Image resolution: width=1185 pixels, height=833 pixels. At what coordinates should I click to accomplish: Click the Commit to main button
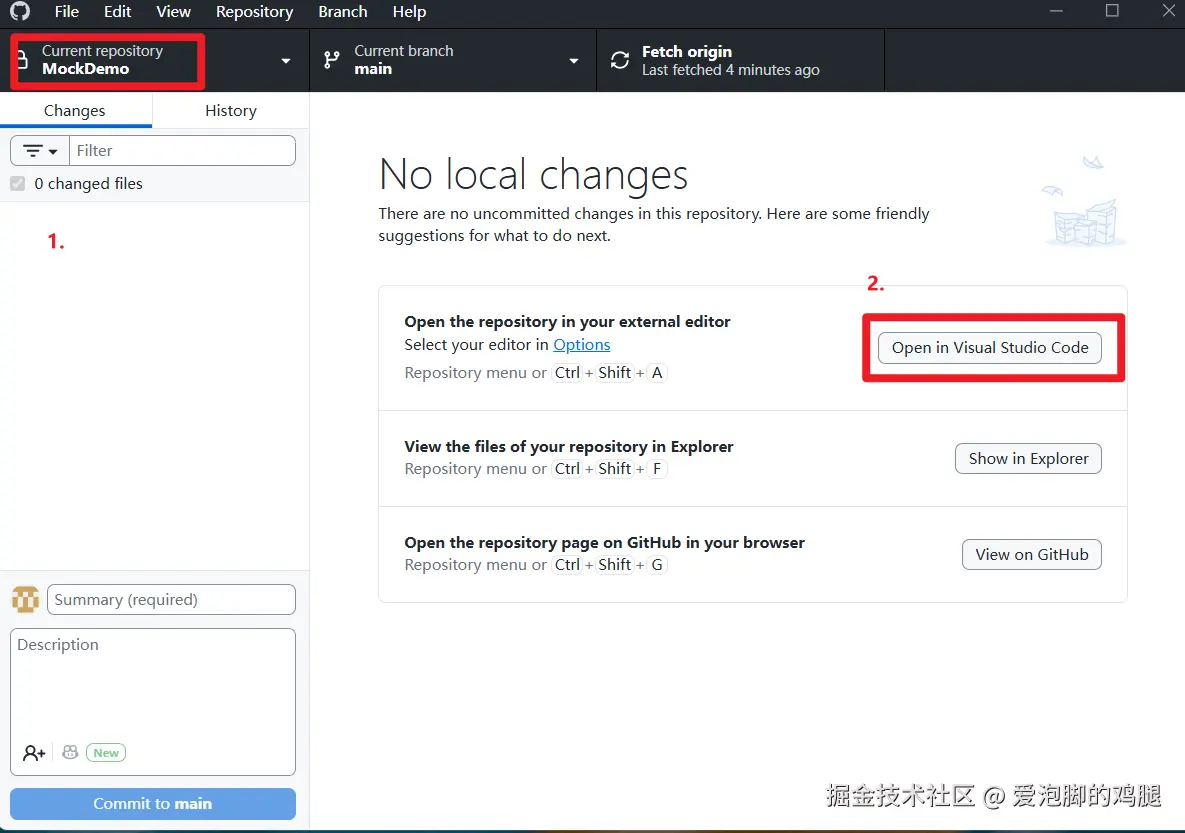click(153, 804)
